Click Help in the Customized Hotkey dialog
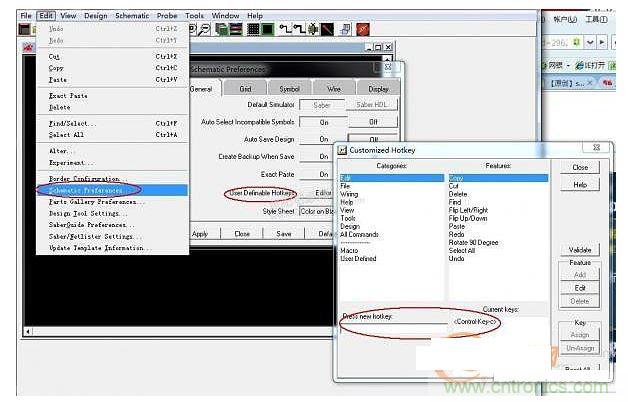The width and height of the screenshot is (628, 402). point(580,185)
